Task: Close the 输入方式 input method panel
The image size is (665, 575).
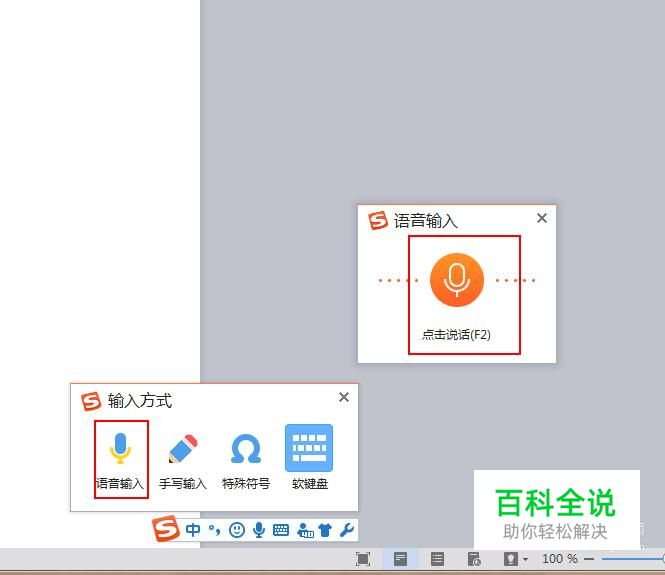Action: (x=344, y=397)
